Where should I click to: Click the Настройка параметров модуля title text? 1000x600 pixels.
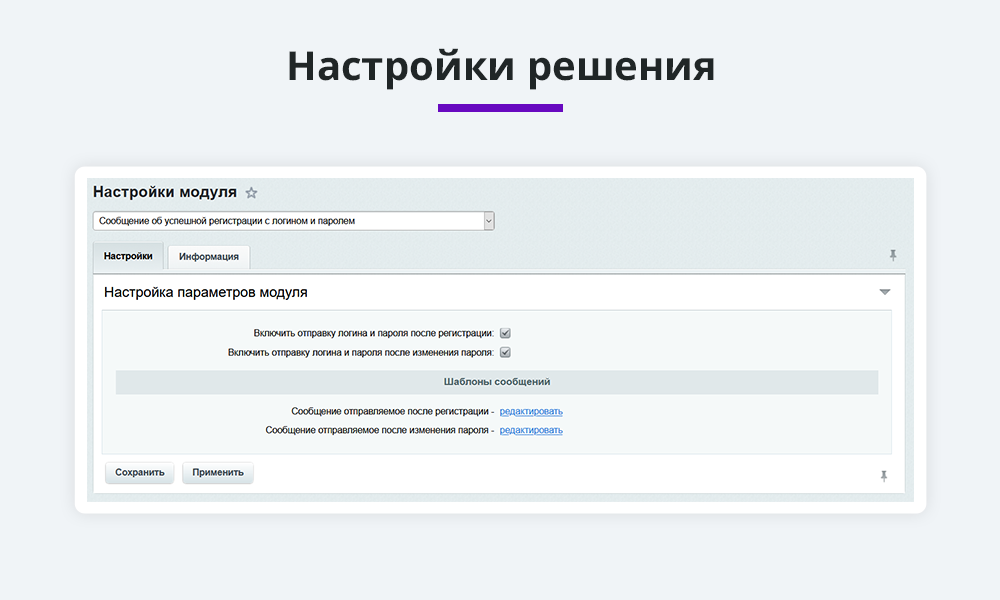point(205,293)
